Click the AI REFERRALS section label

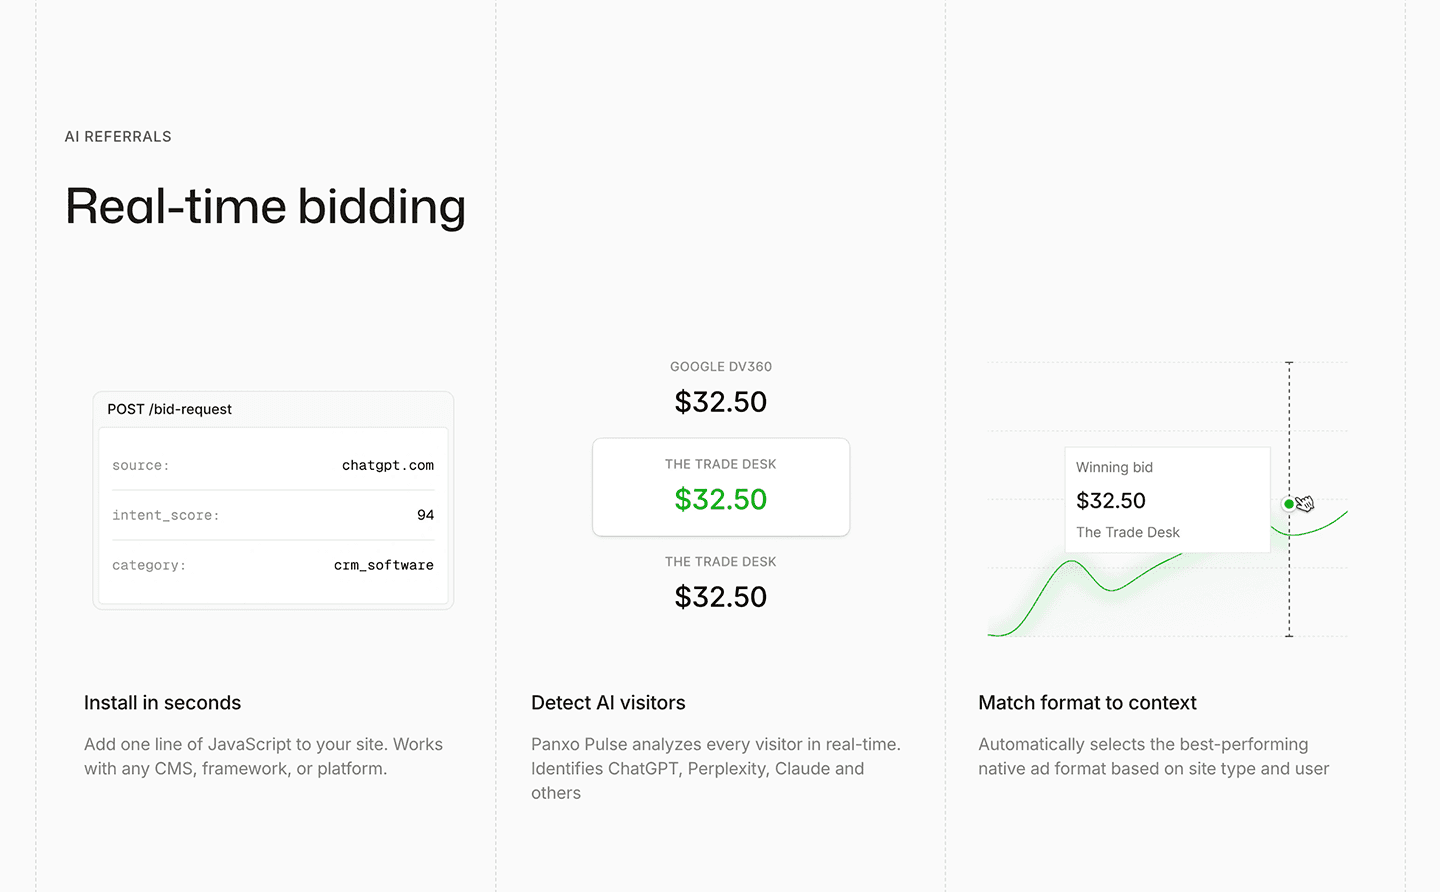[118, 137]
